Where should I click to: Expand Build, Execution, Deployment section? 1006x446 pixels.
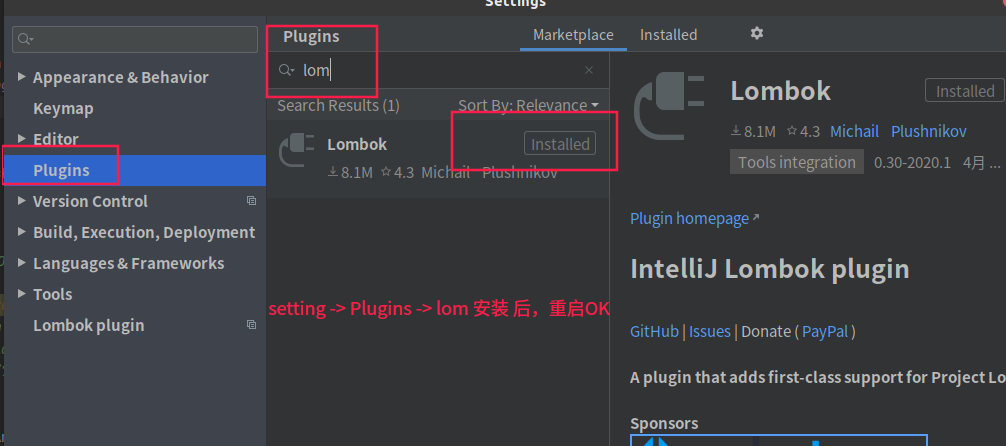[23, 232]
